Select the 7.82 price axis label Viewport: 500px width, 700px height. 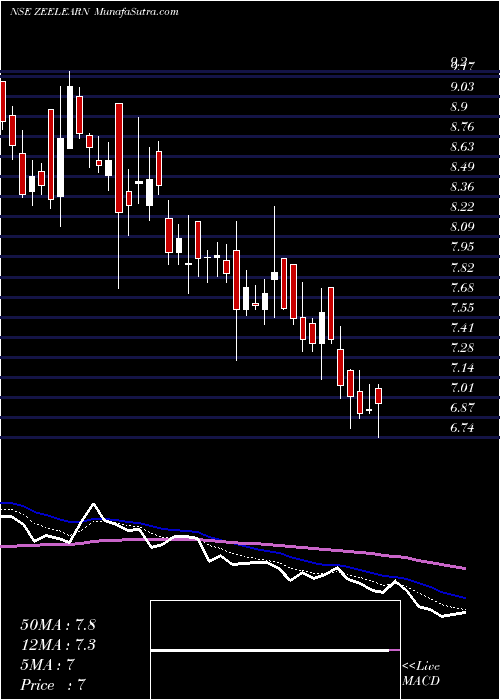click(462, 267)
